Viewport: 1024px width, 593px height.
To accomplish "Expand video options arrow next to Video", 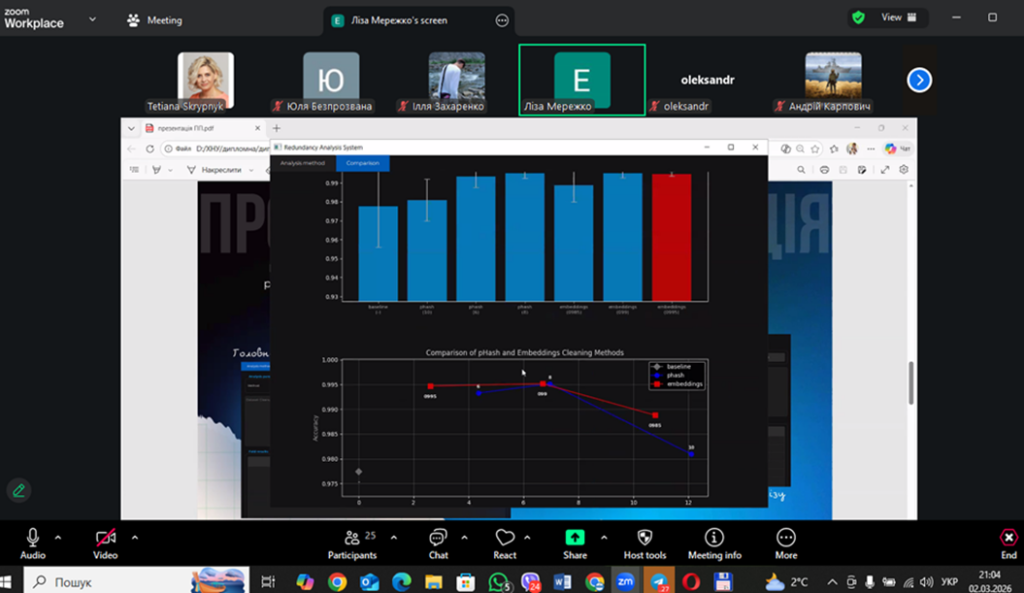I will [x=134, y=536].
